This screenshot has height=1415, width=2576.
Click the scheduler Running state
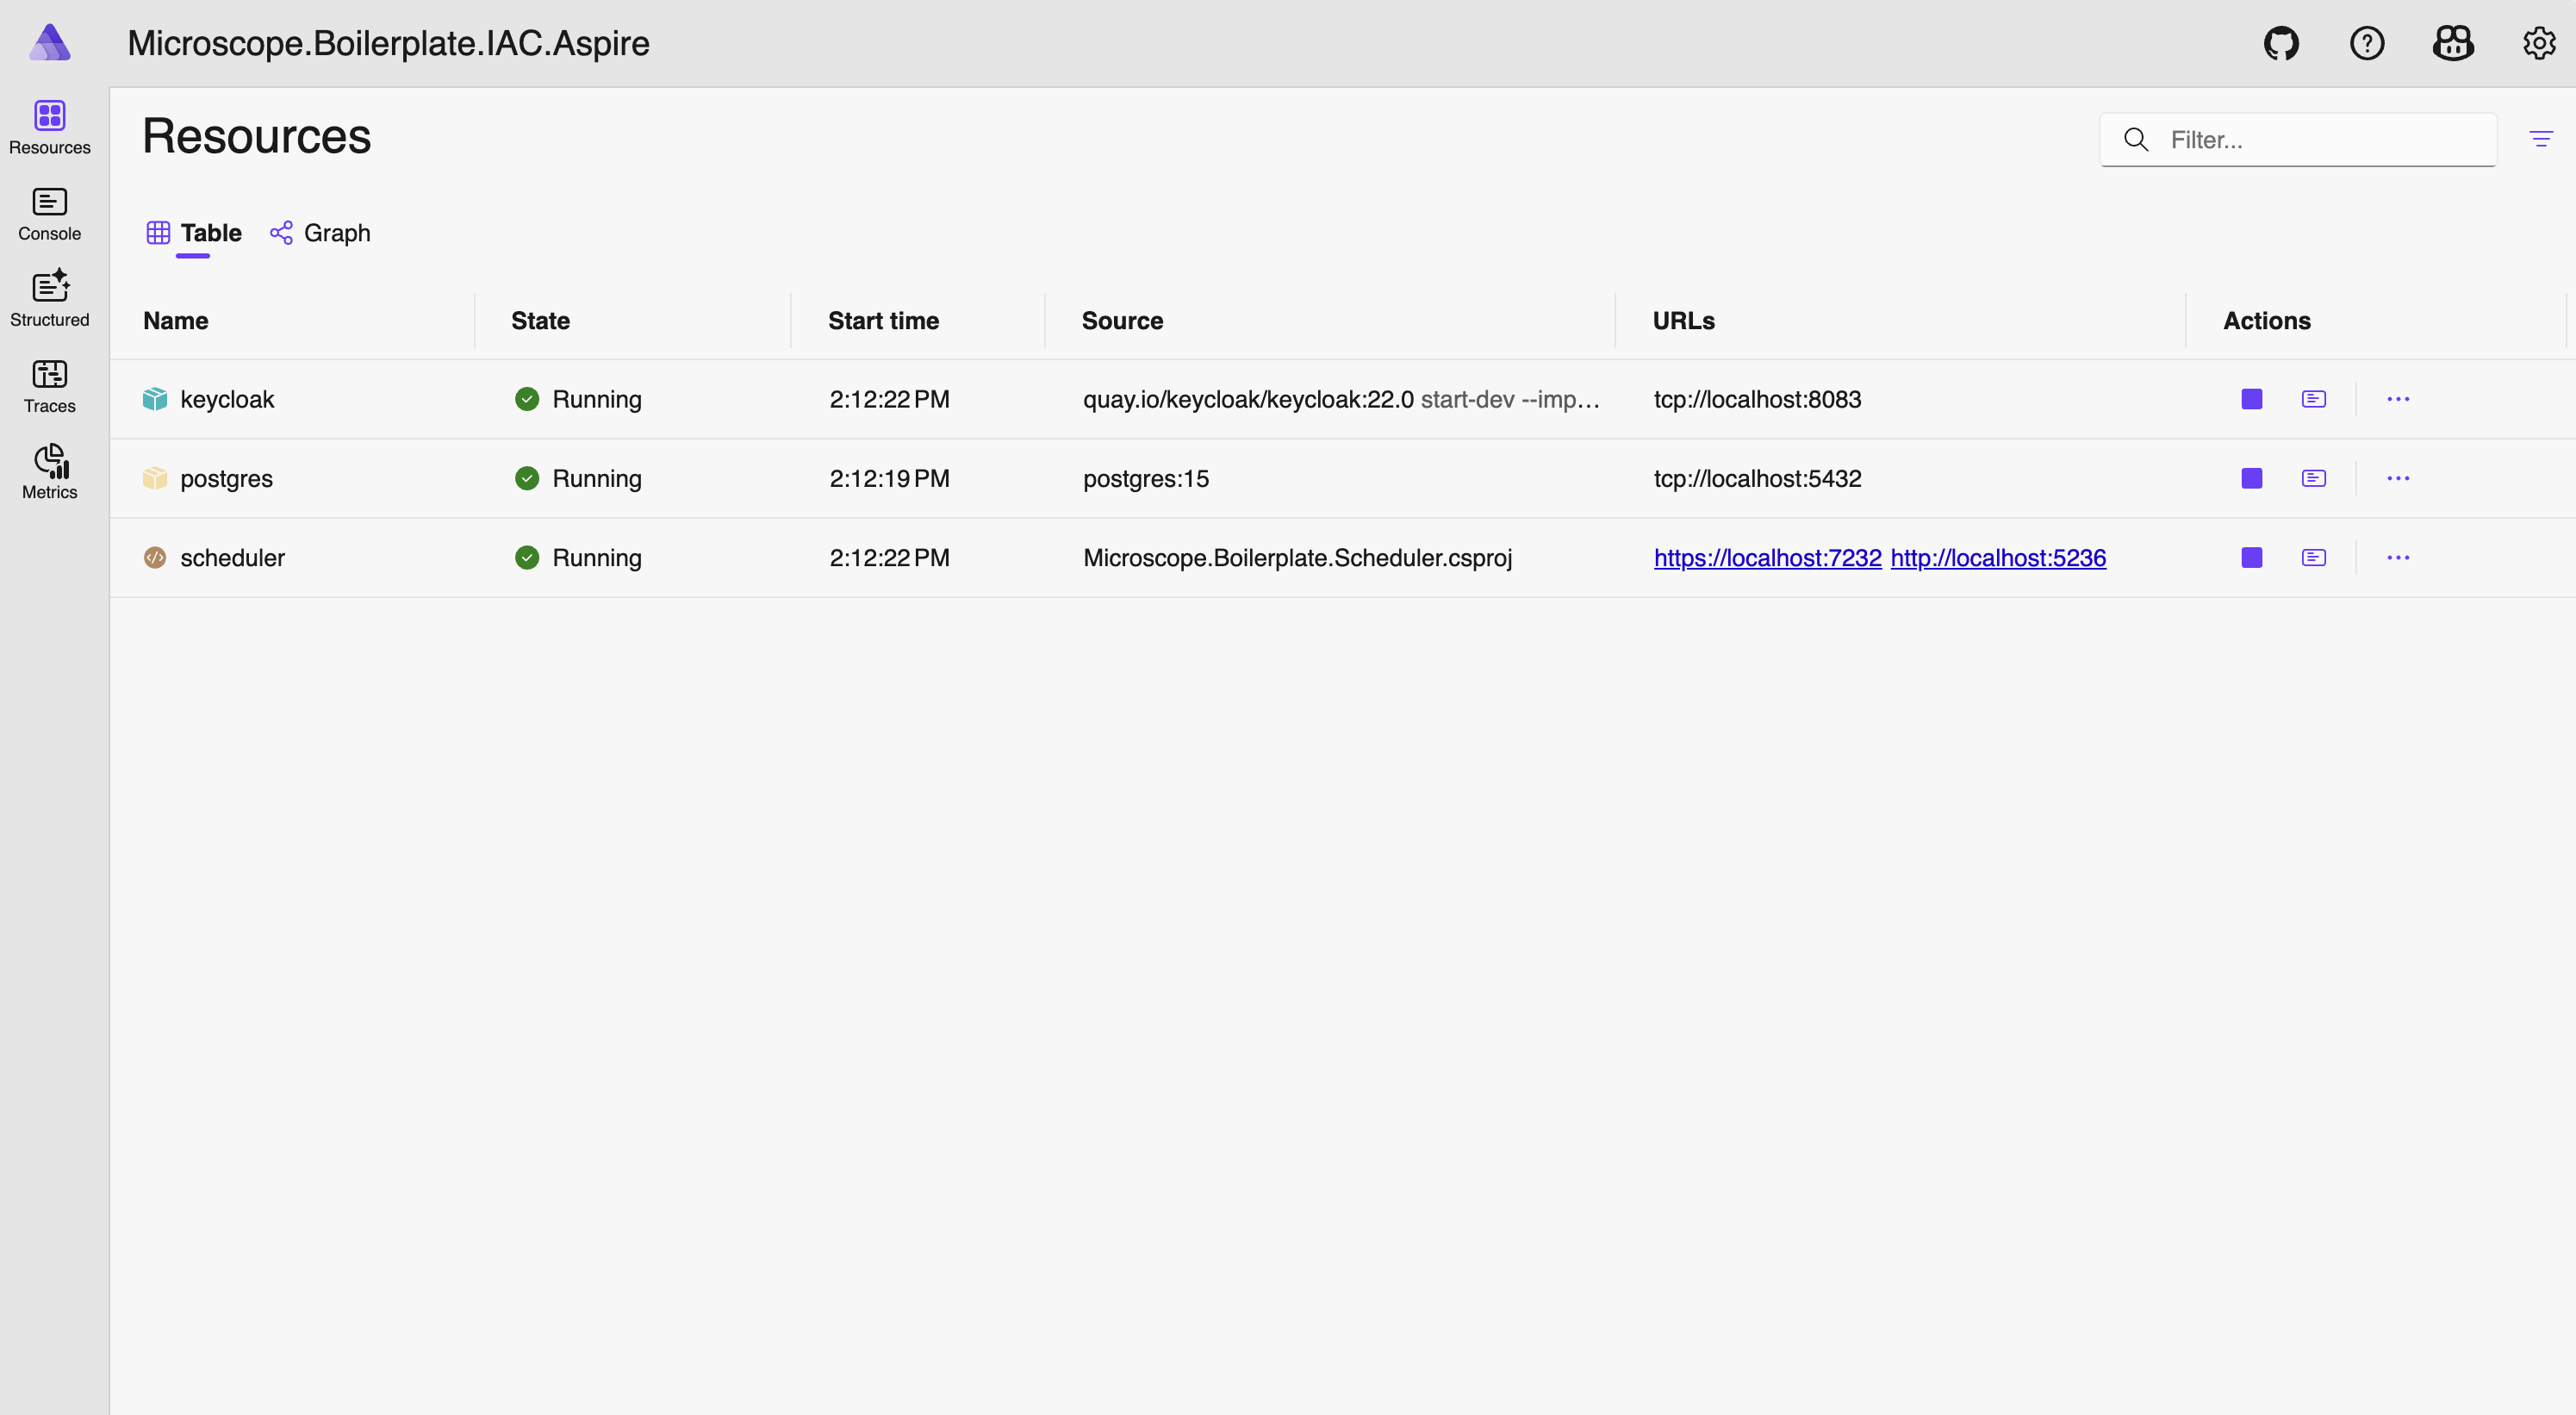pos(578,557)
